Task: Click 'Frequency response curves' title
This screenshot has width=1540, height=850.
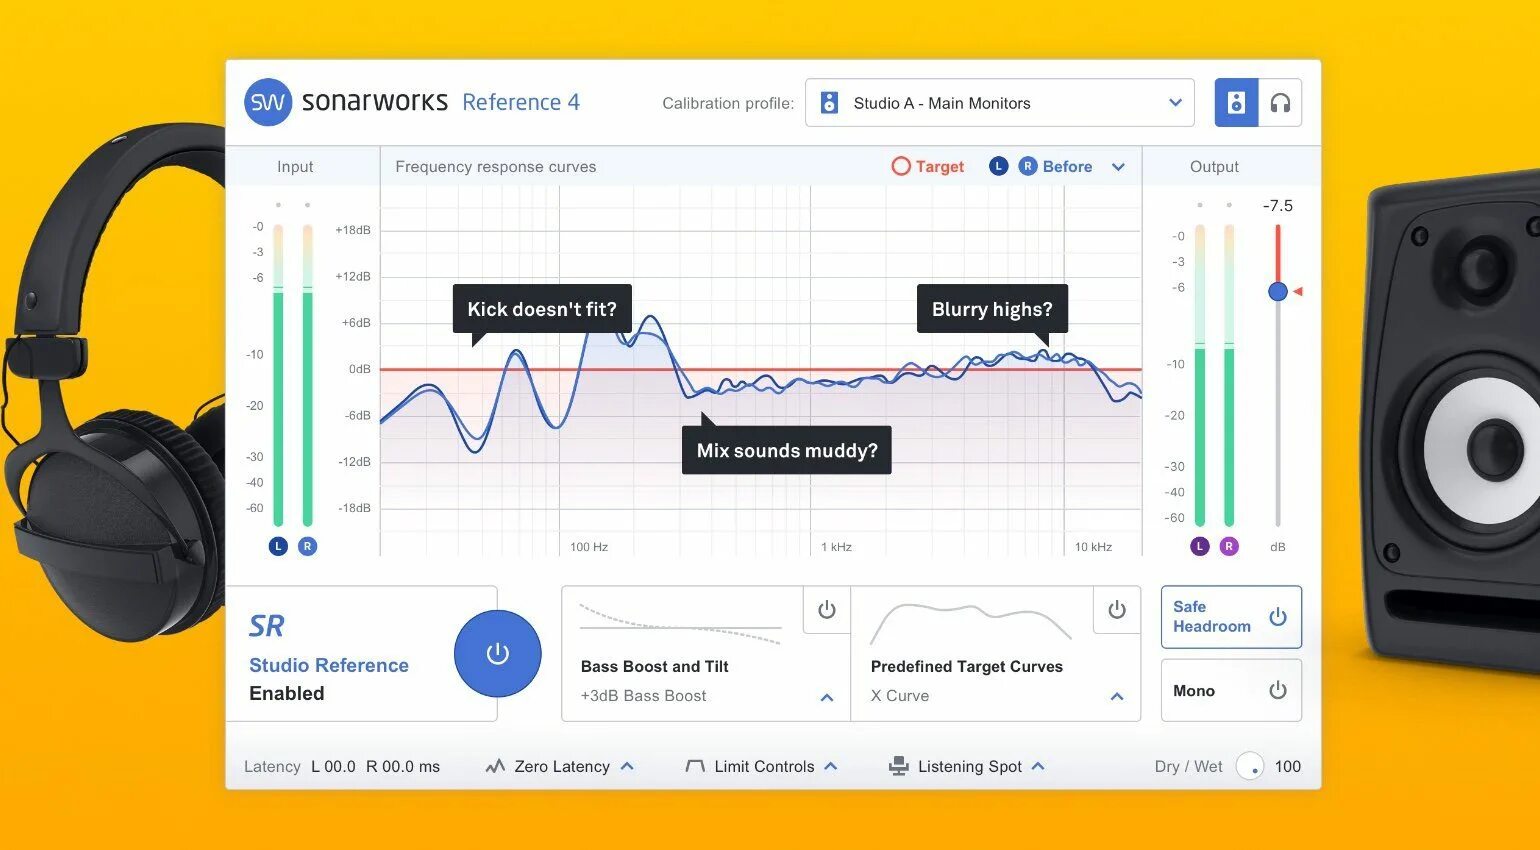Action: click(496, 167)
